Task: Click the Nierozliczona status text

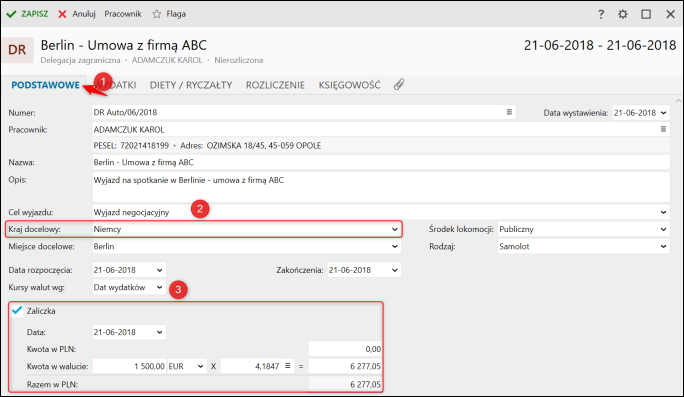Action: (239, 60)
